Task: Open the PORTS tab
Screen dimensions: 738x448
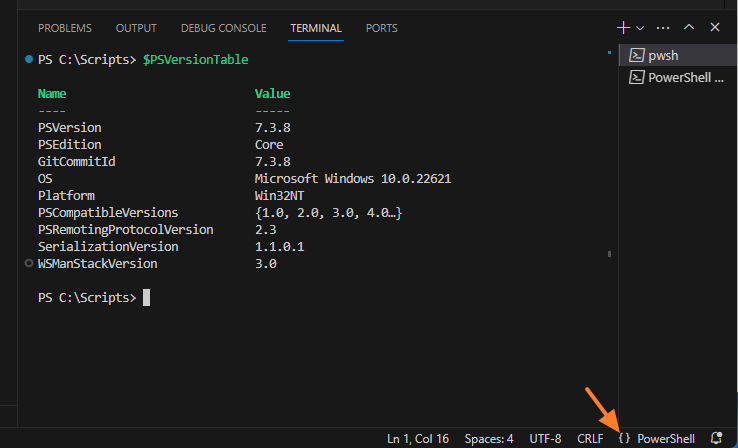Action: pos(382,28)
